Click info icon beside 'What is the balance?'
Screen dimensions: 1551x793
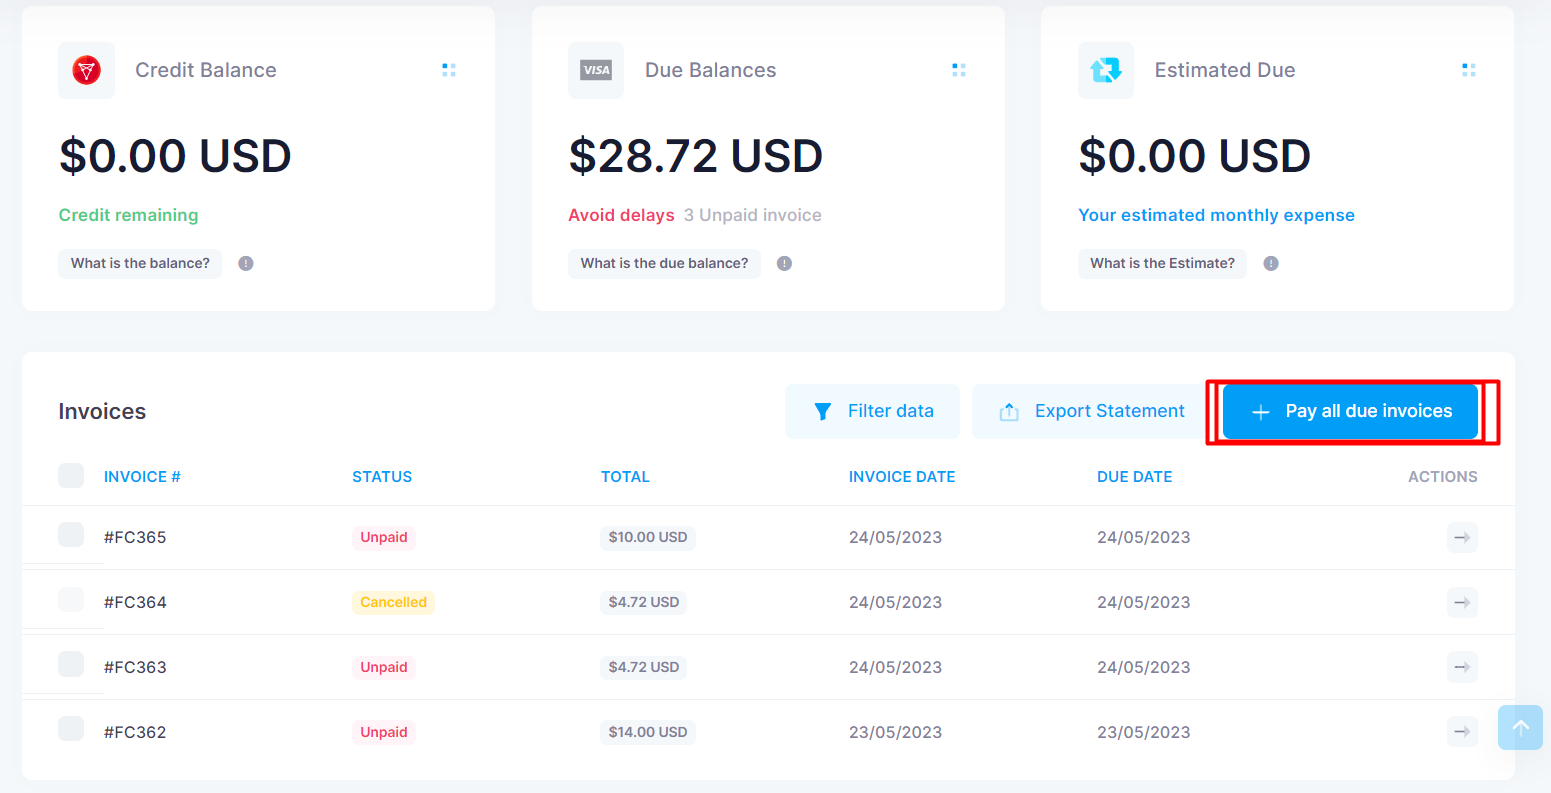pos(246,264)
